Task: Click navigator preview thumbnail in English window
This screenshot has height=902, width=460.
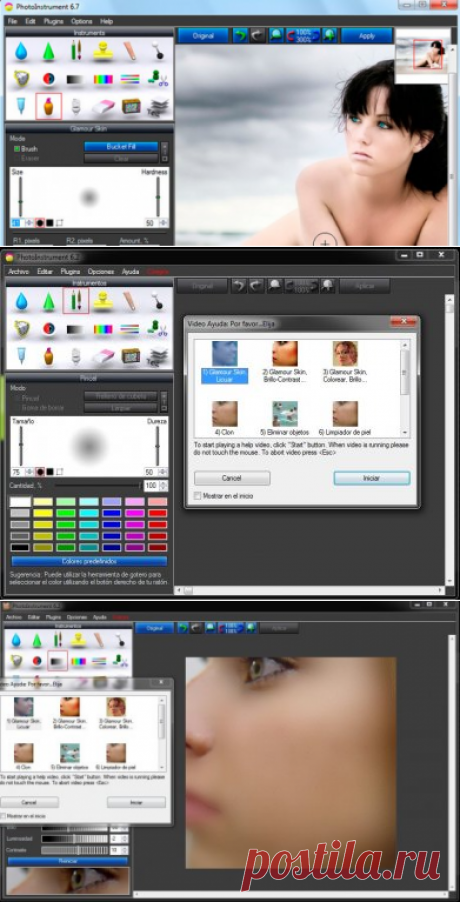Action: pos(421,55)
